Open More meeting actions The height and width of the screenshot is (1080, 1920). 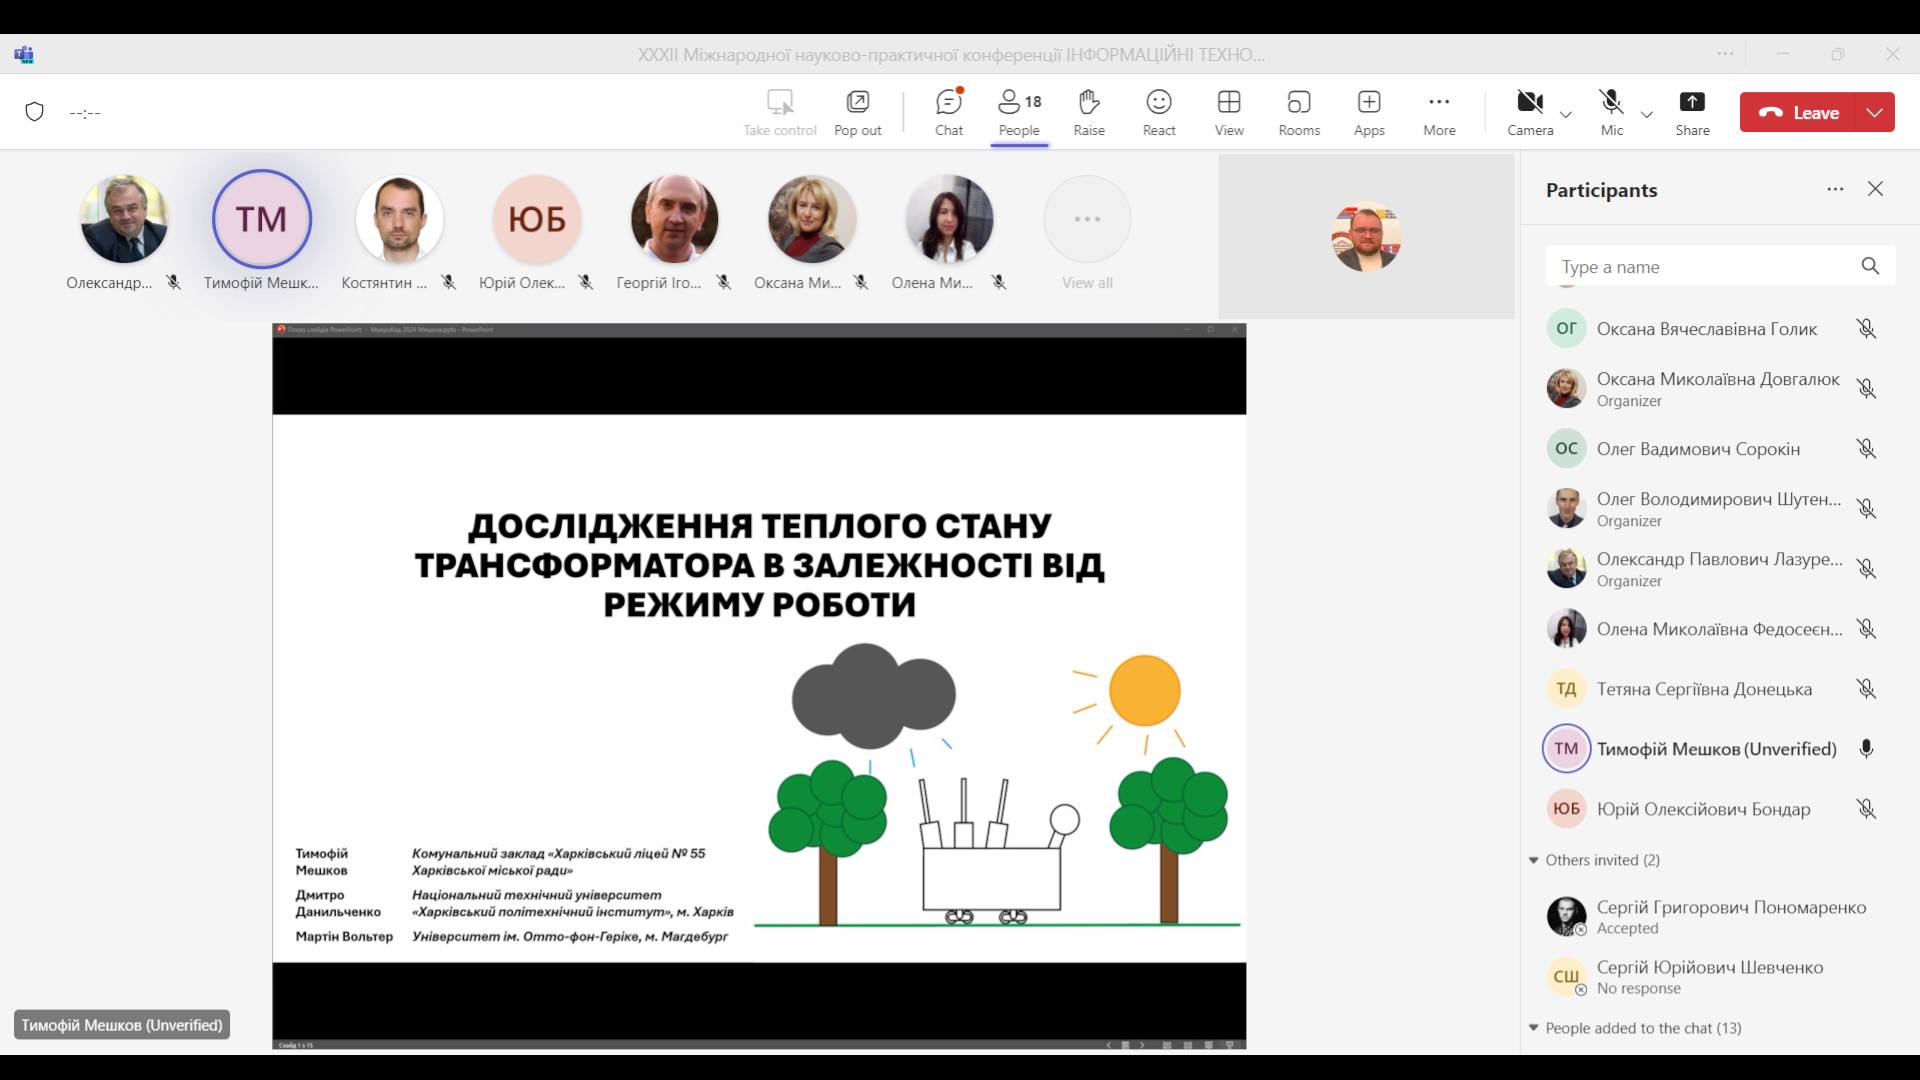point(1438,112)
